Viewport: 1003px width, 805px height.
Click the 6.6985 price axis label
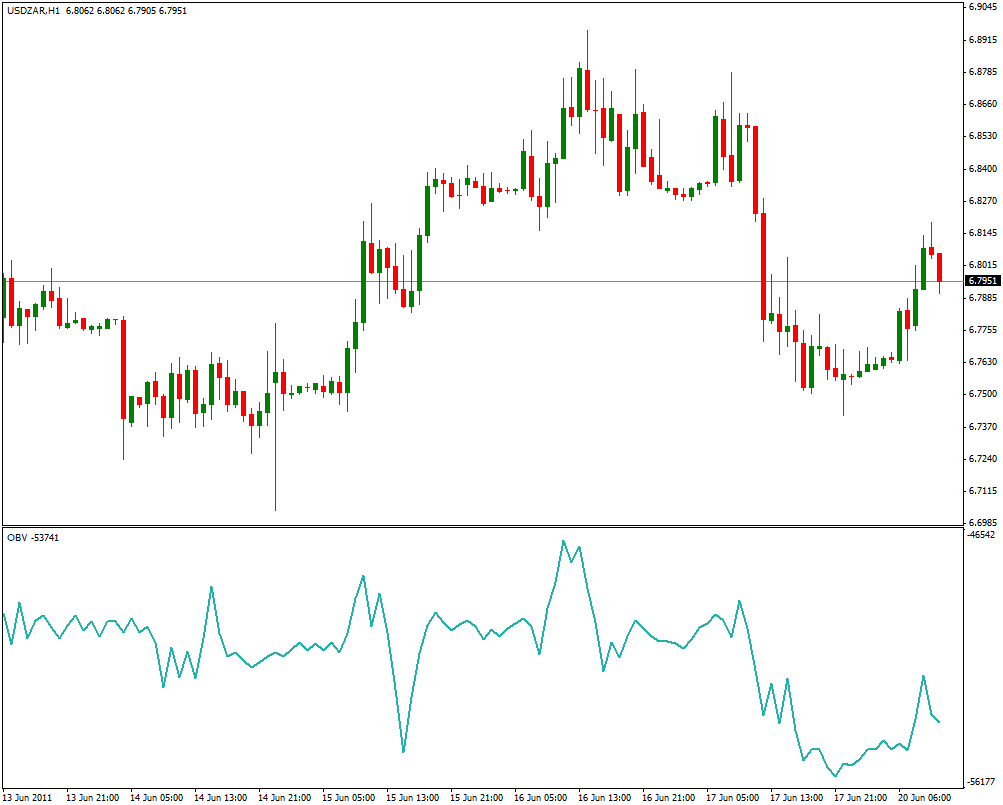tap(983, 522)
